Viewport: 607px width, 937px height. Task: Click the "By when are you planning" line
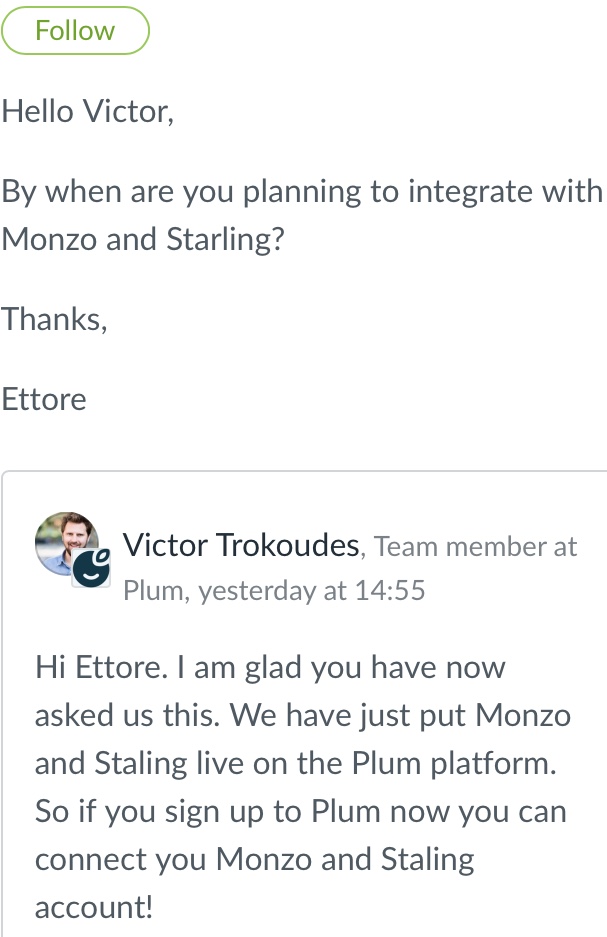302,192
